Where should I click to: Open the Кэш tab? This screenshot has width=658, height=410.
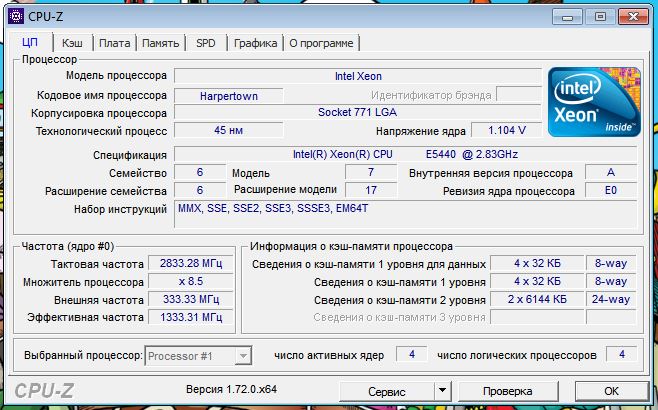click(72, 43)
